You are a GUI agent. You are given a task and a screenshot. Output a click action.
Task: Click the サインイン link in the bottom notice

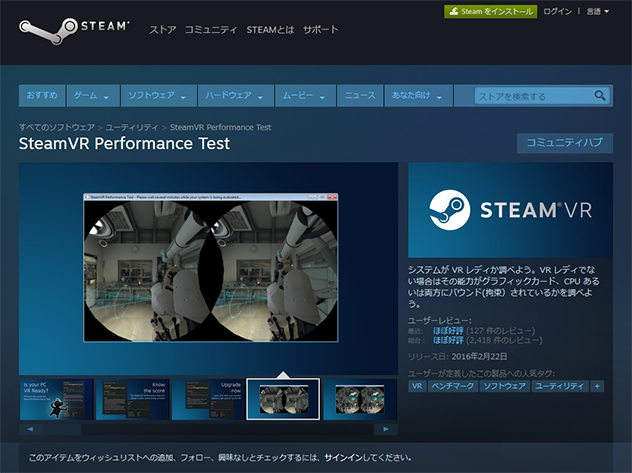[343, 458]
